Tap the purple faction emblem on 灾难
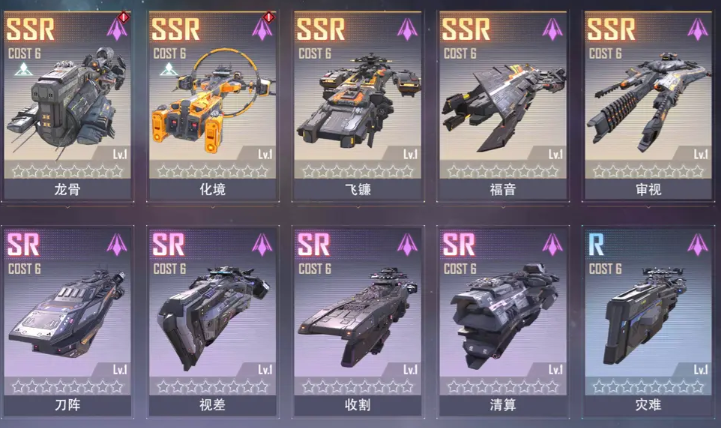The width and height of the screenshot is (721, 428). pos(698,244)
